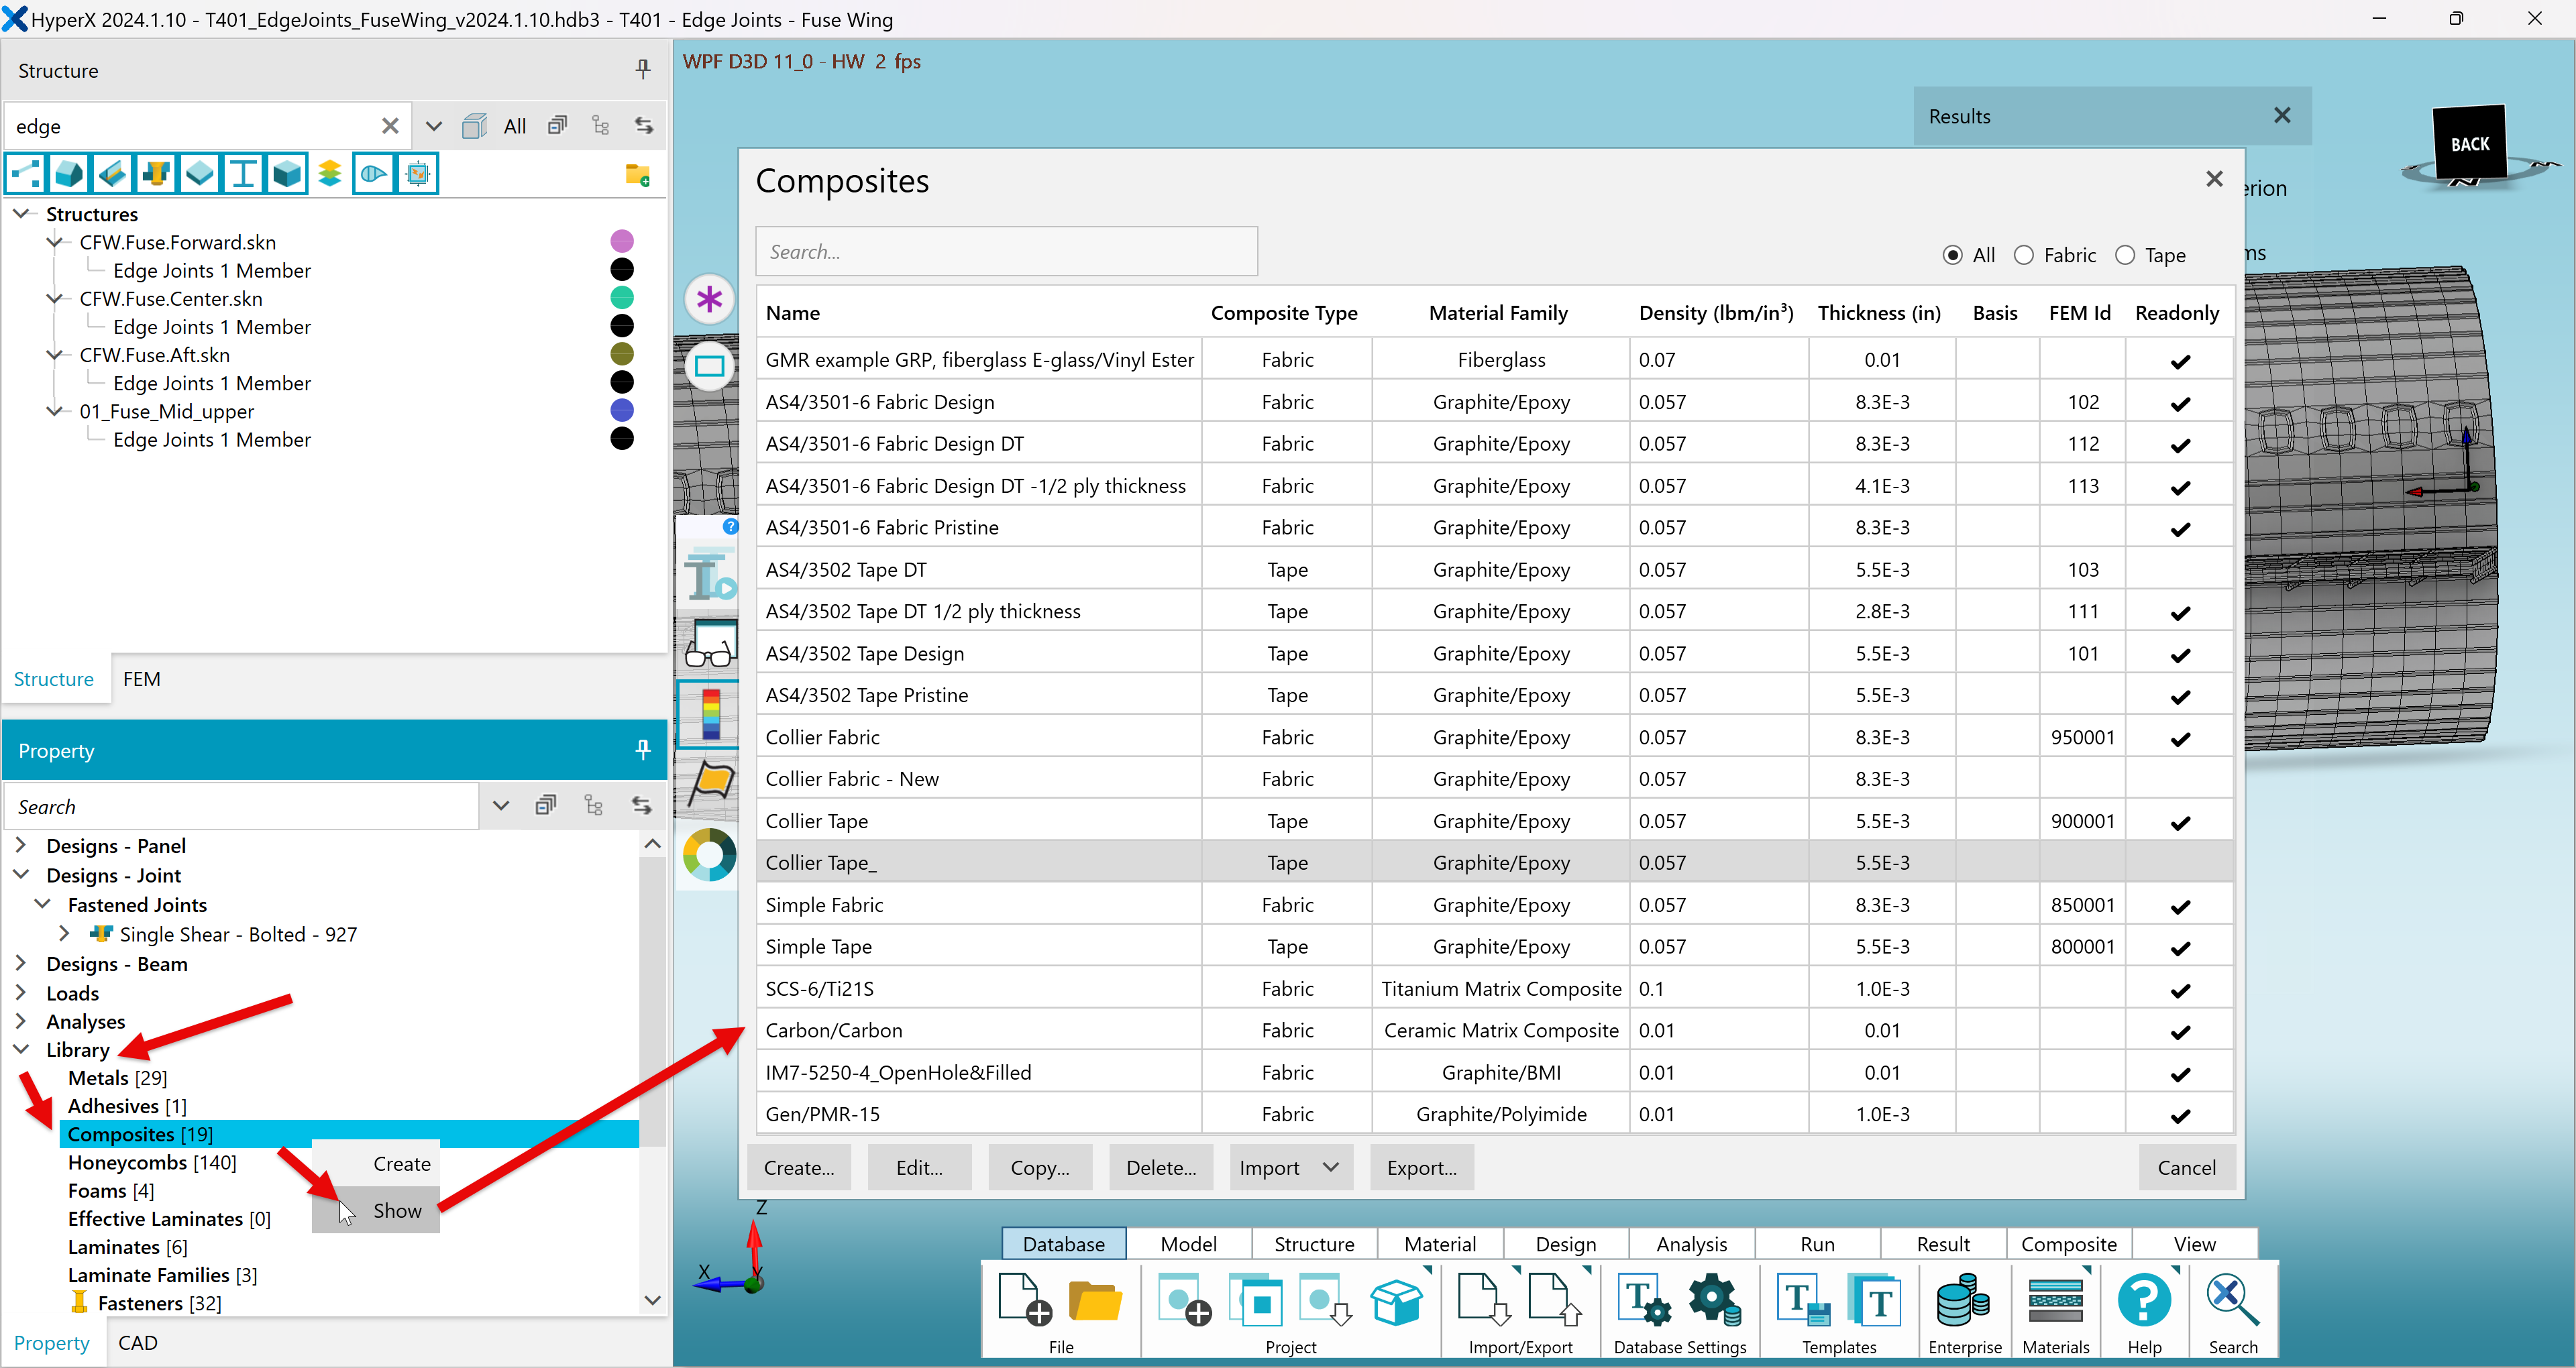2576x1368 pixels.
Task: Click the blue color dot for 01_Fuse_Mid_upper
Action: coord(622,410)
